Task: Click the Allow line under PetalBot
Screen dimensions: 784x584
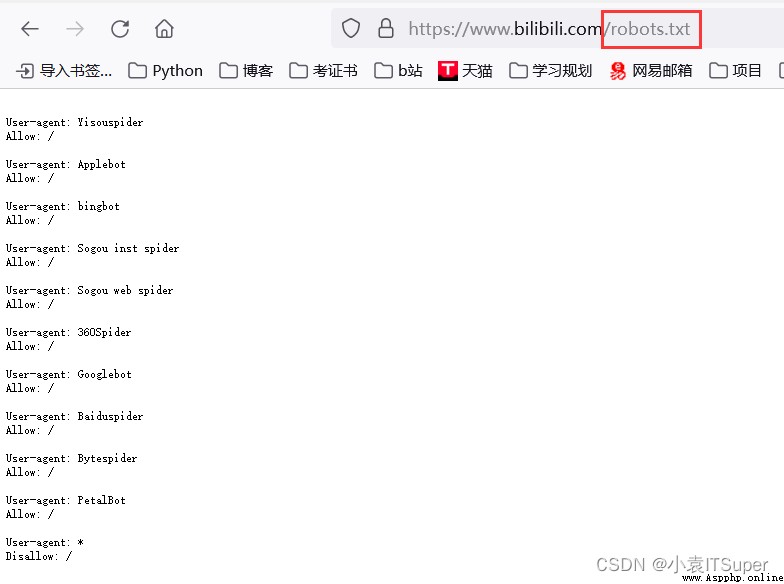Action: click(x=30, y=514)
